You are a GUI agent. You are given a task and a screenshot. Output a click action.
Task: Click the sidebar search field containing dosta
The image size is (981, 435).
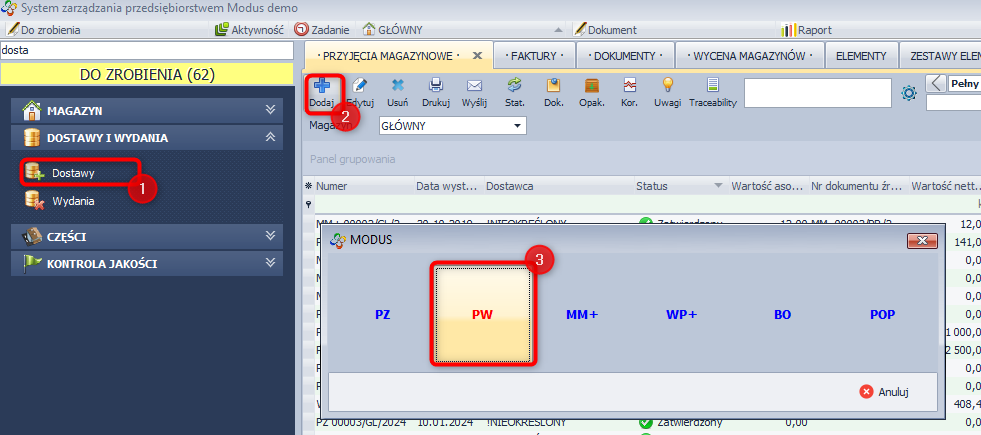pos(146,51)
